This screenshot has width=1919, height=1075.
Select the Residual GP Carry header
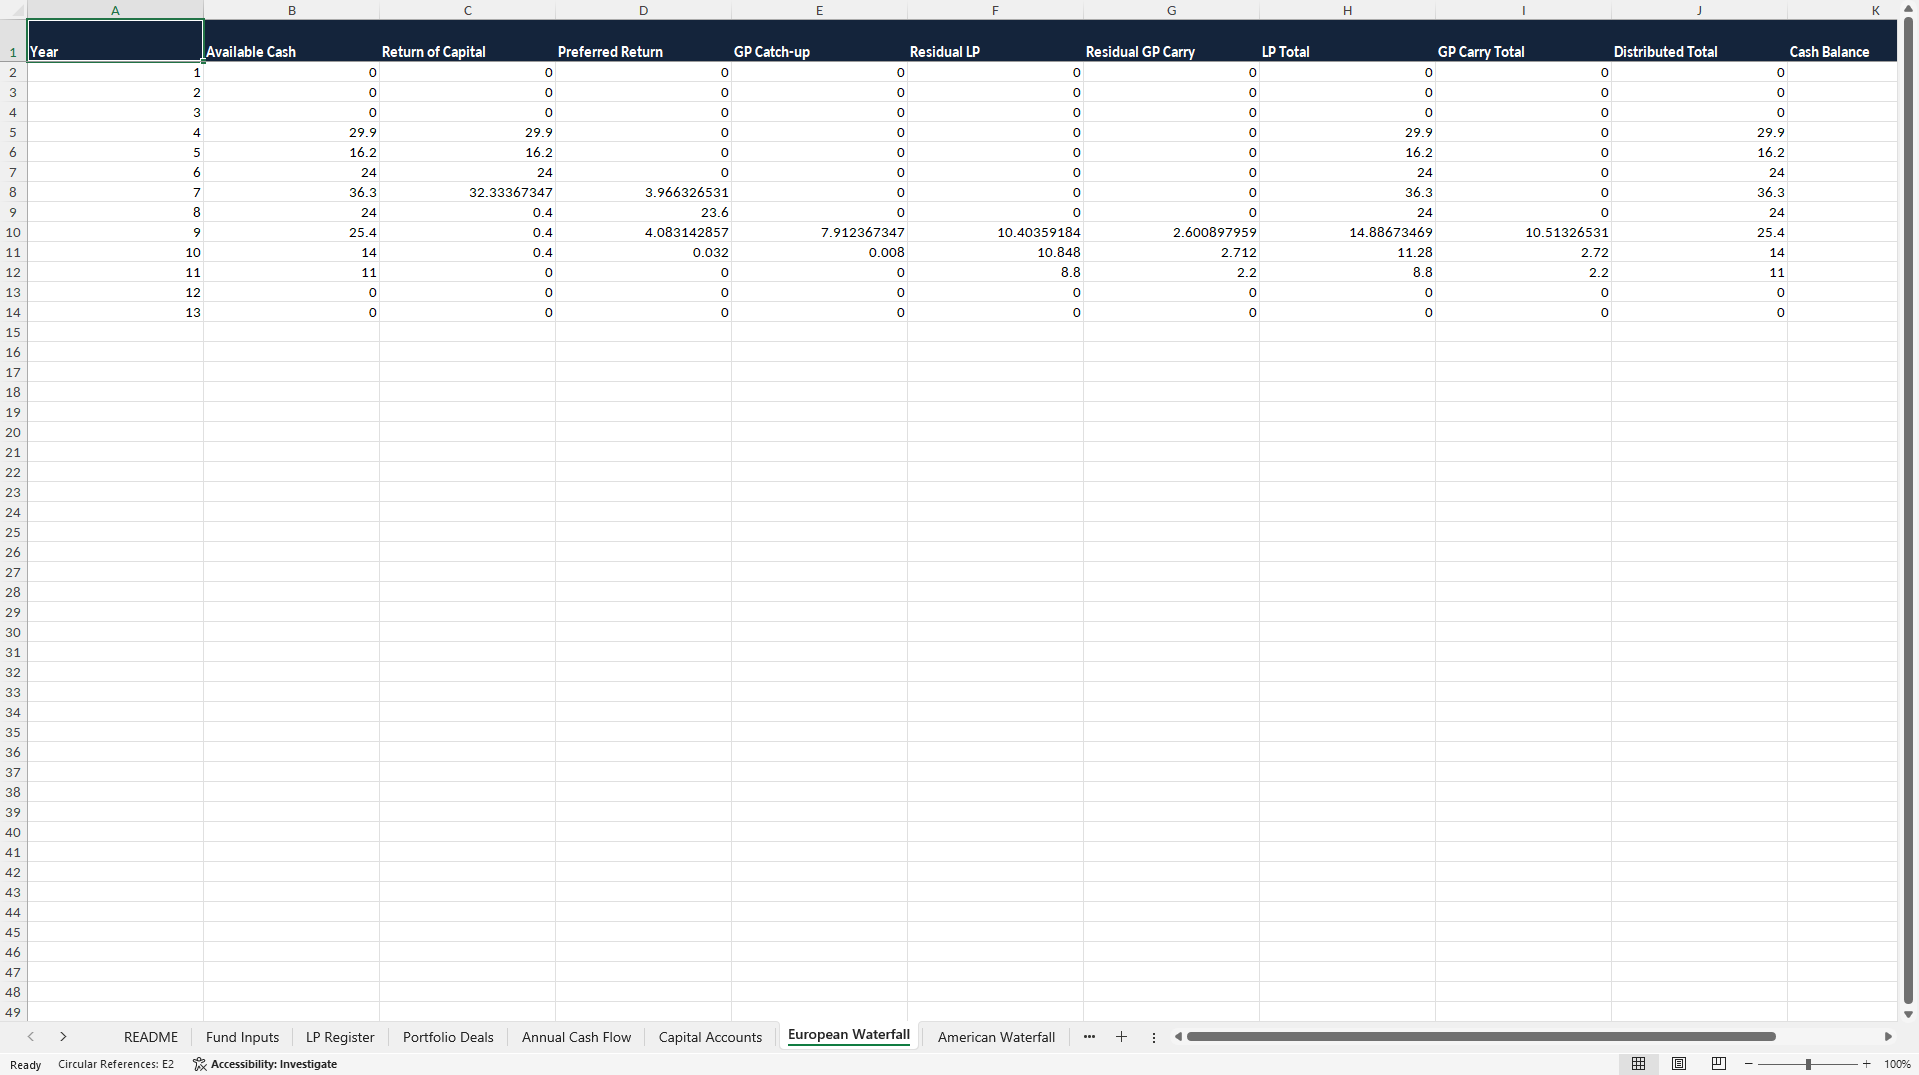point(1171,41)
